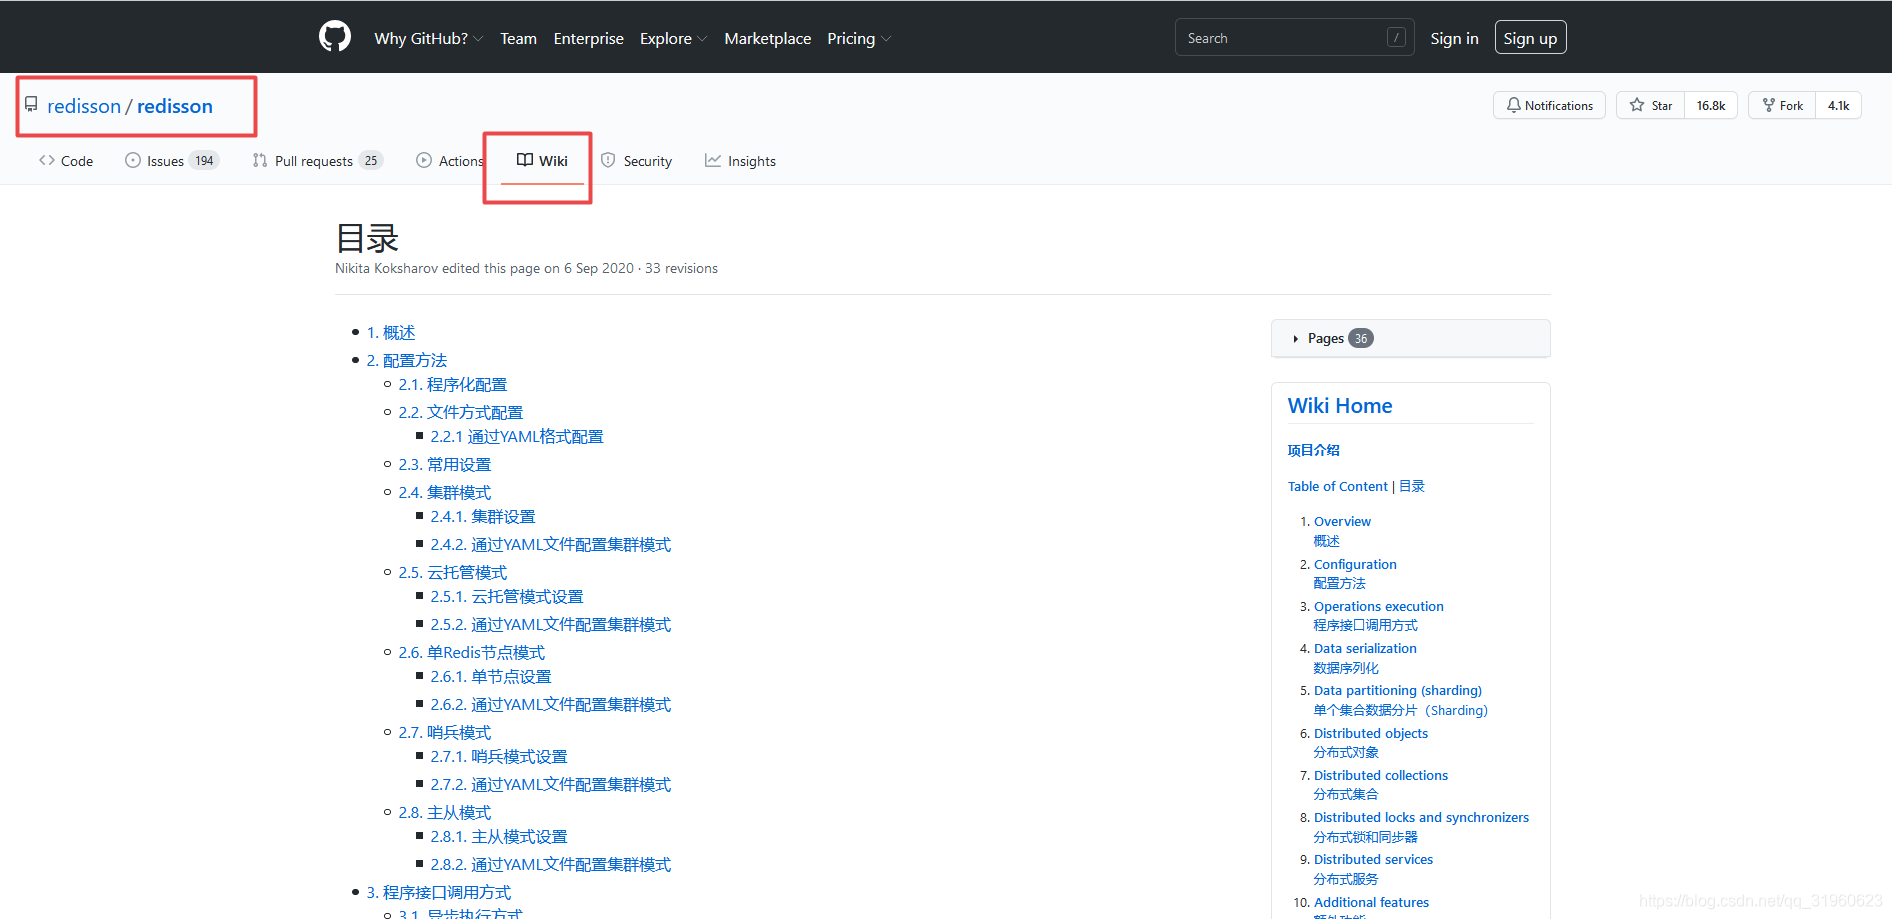Open Data partitioning (sharding) link

pyautogui.click(x=1398, y=690)
